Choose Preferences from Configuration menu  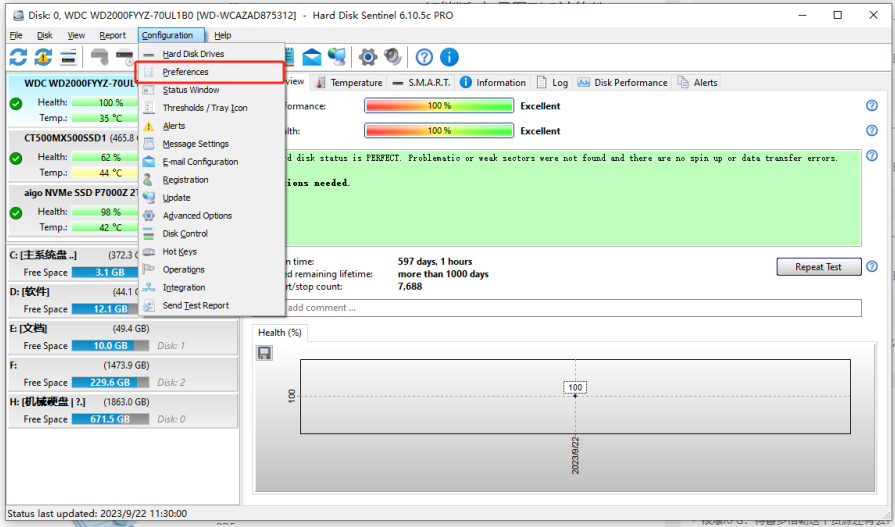coord(212,72)
